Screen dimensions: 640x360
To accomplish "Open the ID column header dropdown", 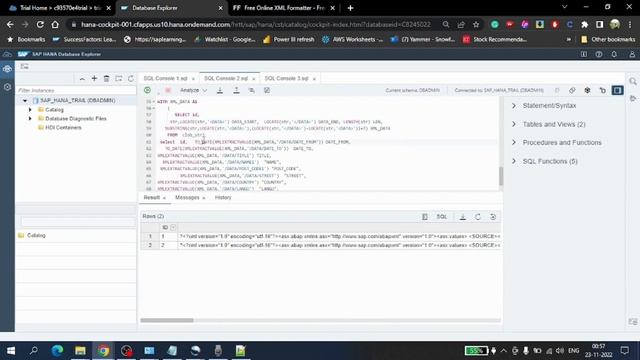I will (x=173, y=227).
